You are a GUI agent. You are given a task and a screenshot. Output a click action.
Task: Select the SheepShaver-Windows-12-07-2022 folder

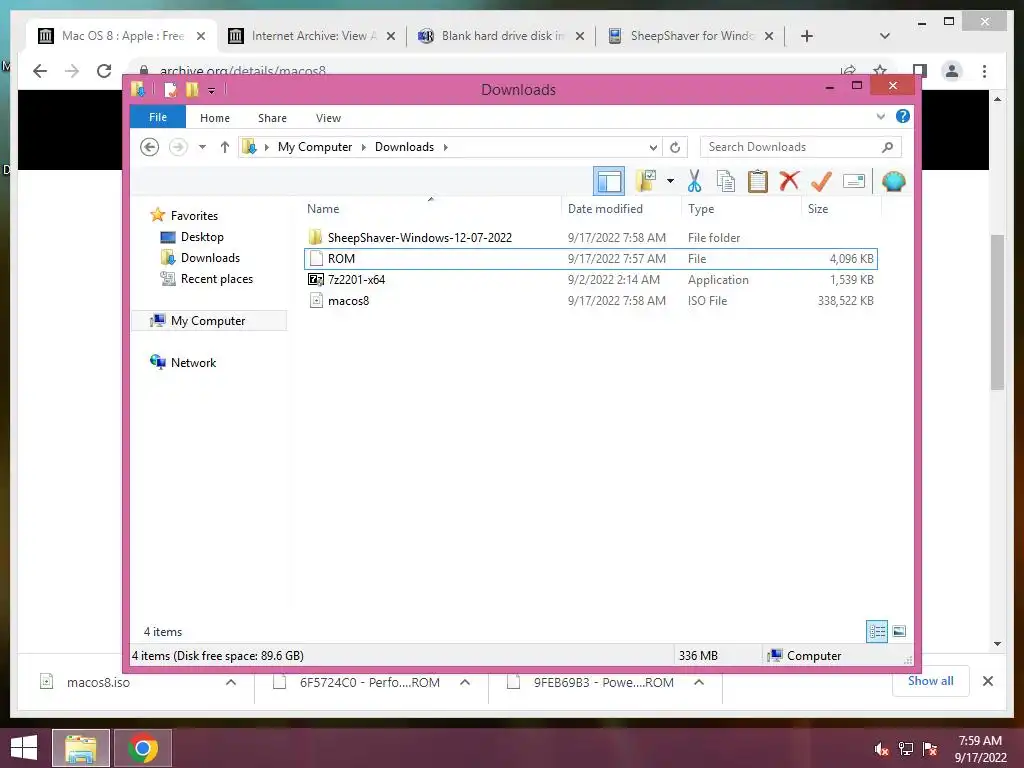pos(419,238)
